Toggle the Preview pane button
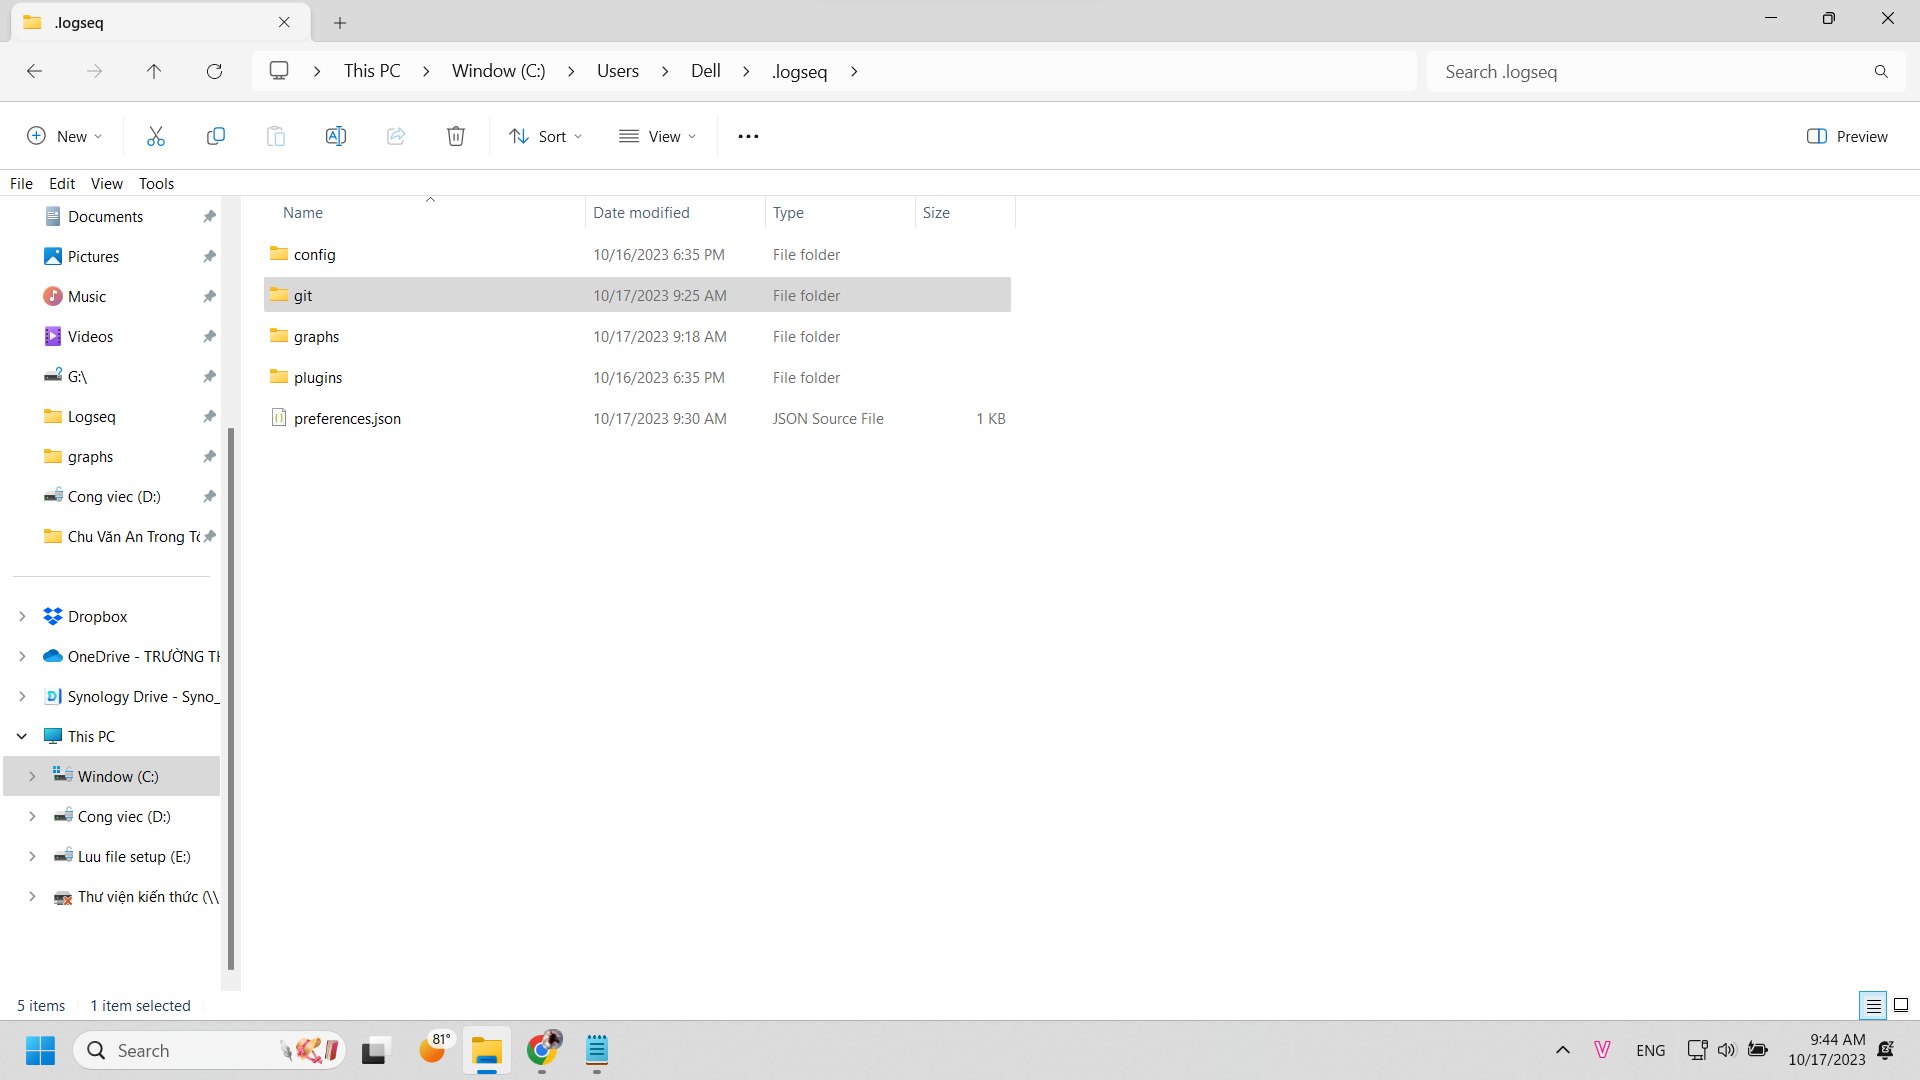 (x=1847, y=136)
